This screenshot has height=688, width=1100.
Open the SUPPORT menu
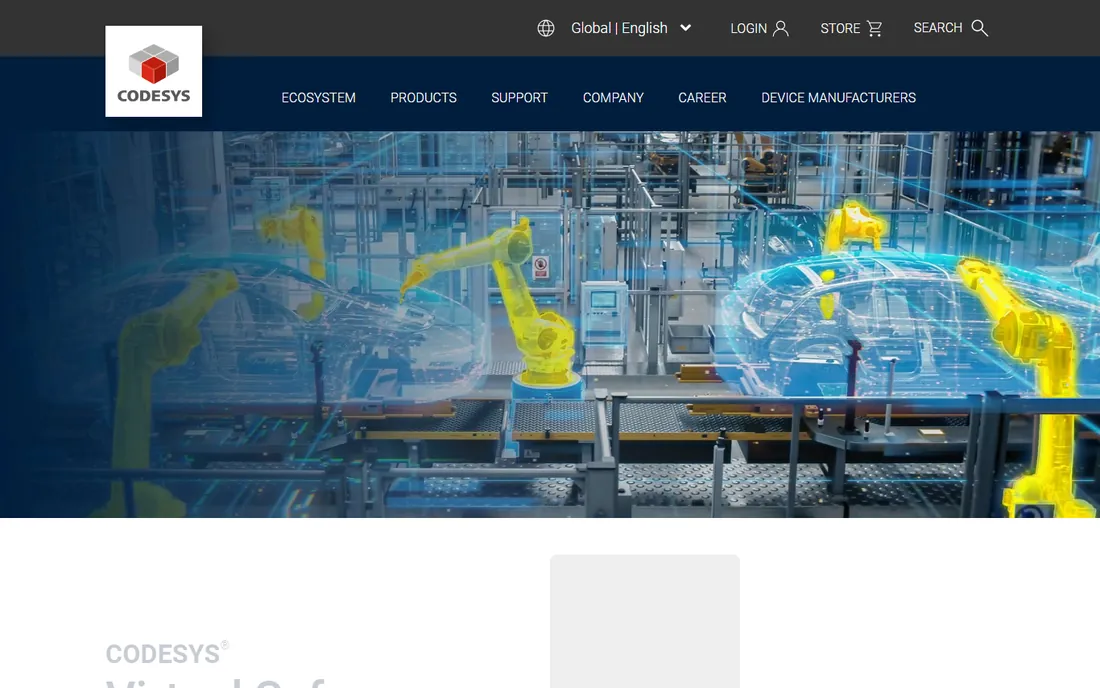(x=519, y=97)
